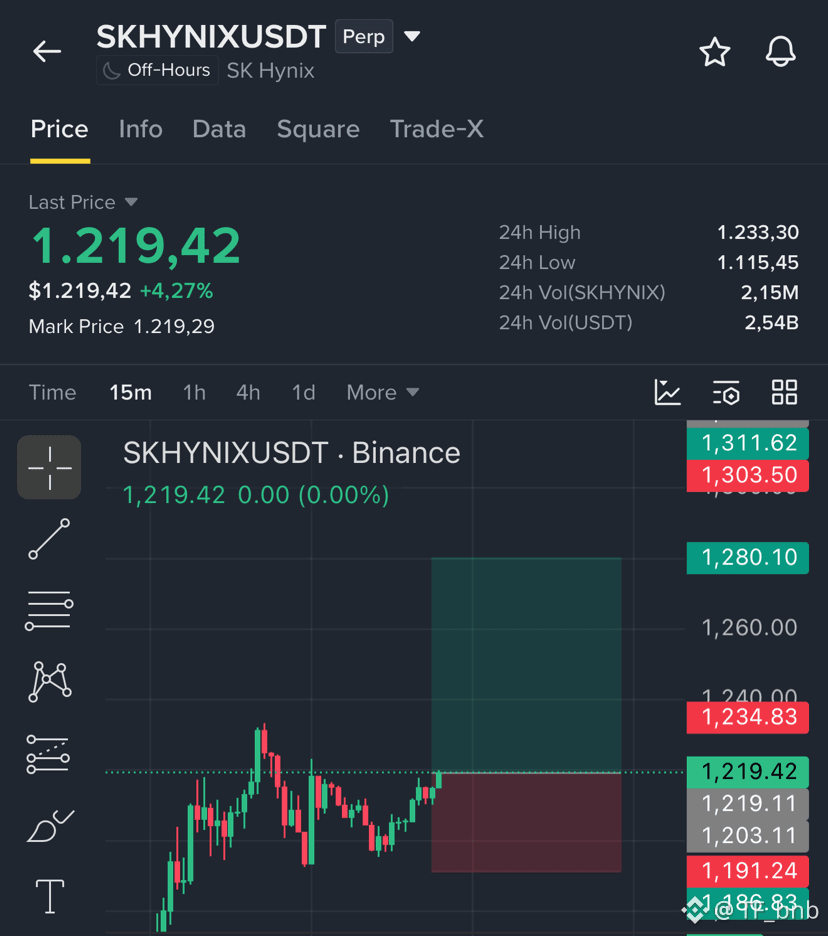The image size is (828, 936).
Task: Open the Square tab
Action: (318, 130)
